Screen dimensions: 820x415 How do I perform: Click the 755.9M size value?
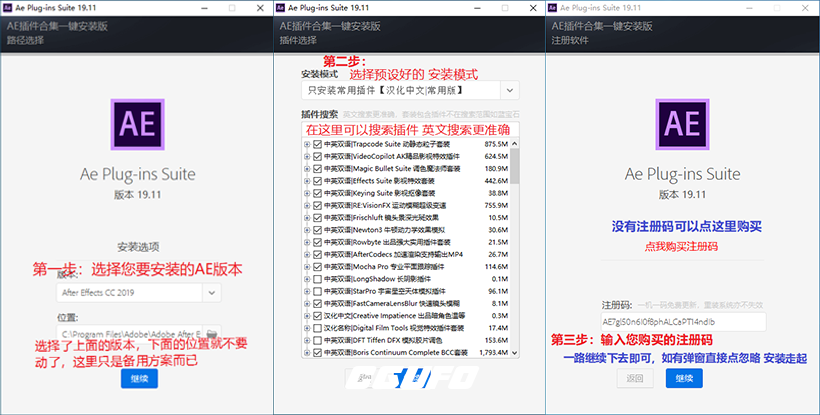click(x=496, y=205)
